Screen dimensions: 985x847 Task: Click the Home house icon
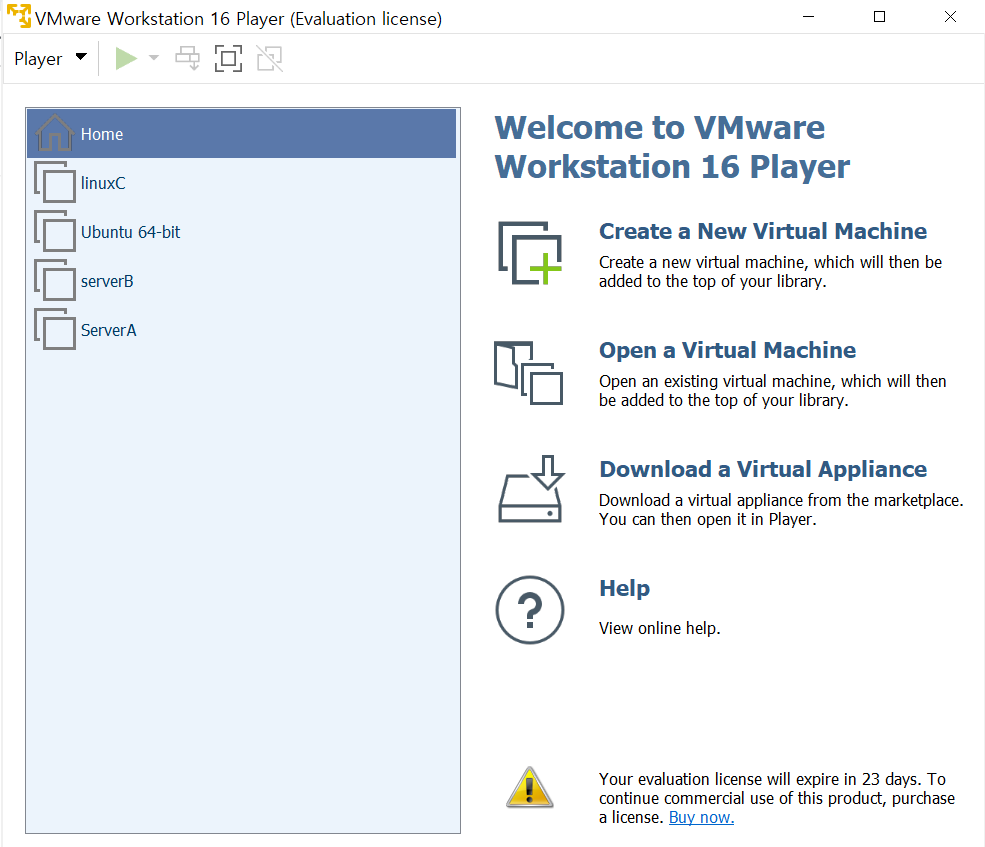click(55, 133)
